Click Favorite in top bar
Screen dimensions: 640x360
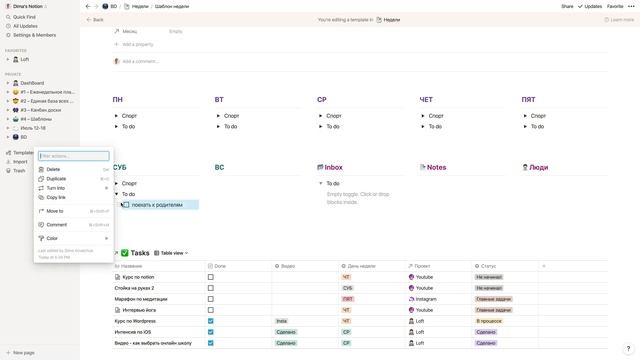[x=615, y=7]
